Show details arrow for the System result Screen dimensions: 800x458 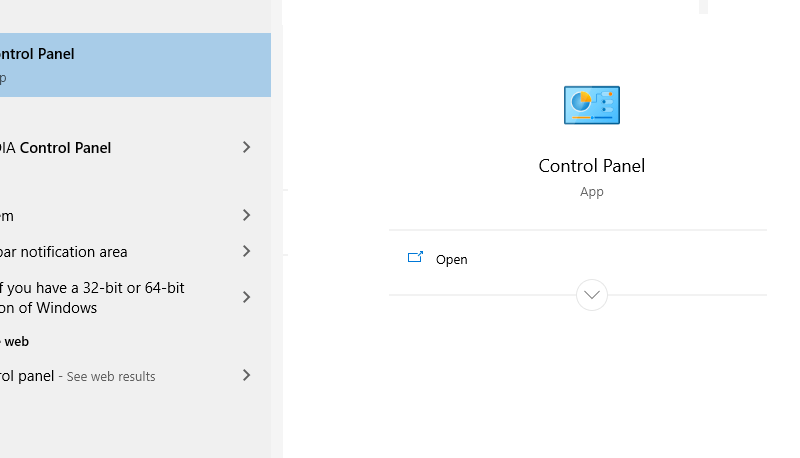pos(246,215)
